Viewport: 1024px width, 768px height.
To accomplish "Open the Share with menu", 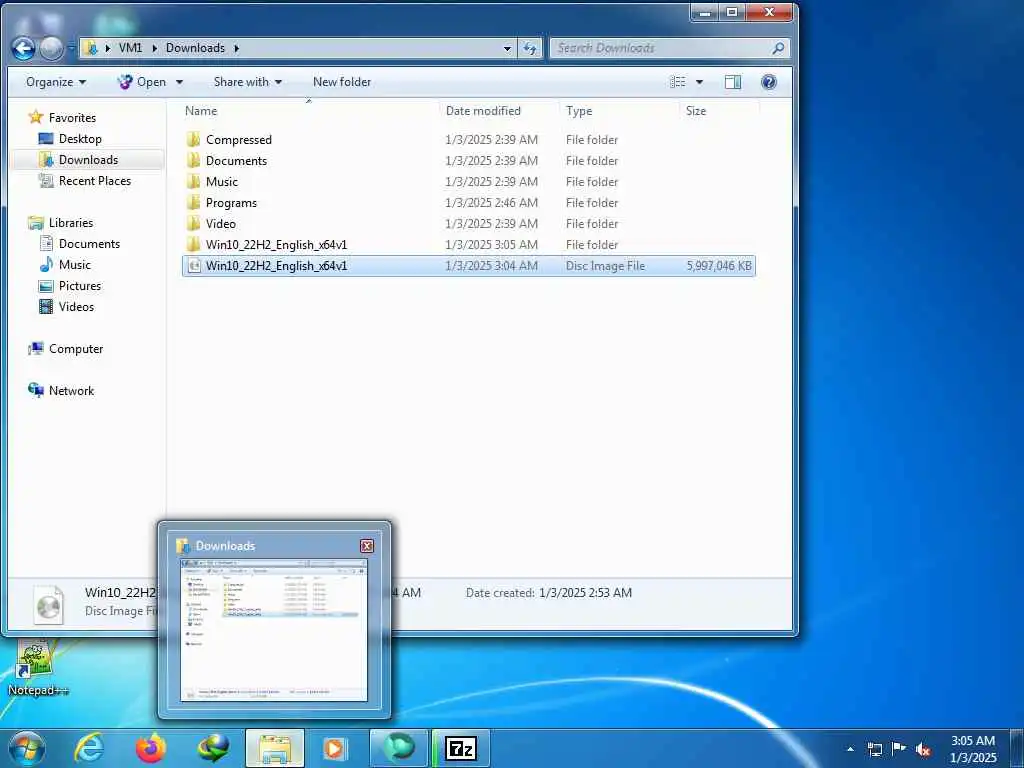I will (248, 82).
